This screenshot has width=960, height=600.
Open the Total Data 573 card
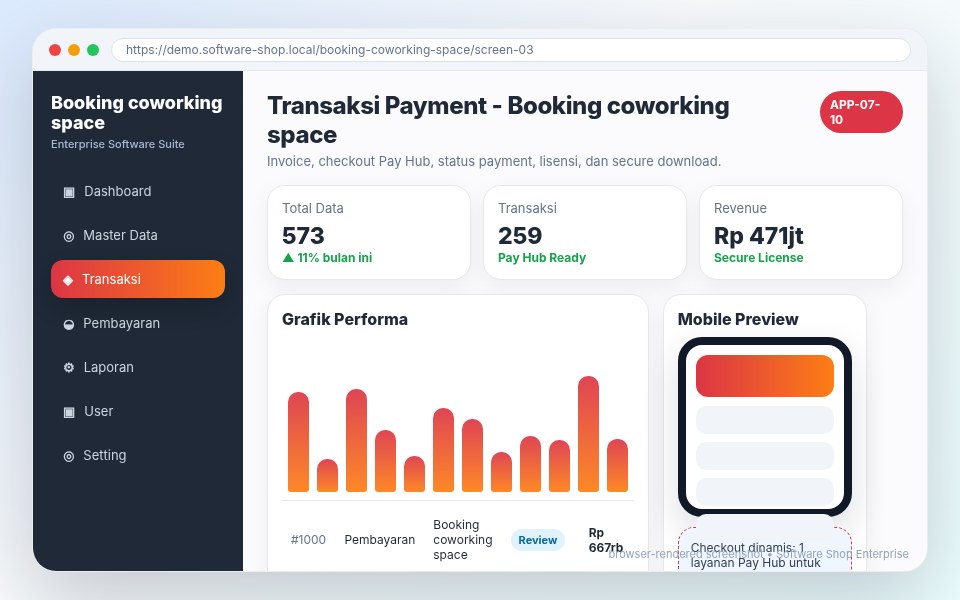pyautogui.click(x=369, y=233)
